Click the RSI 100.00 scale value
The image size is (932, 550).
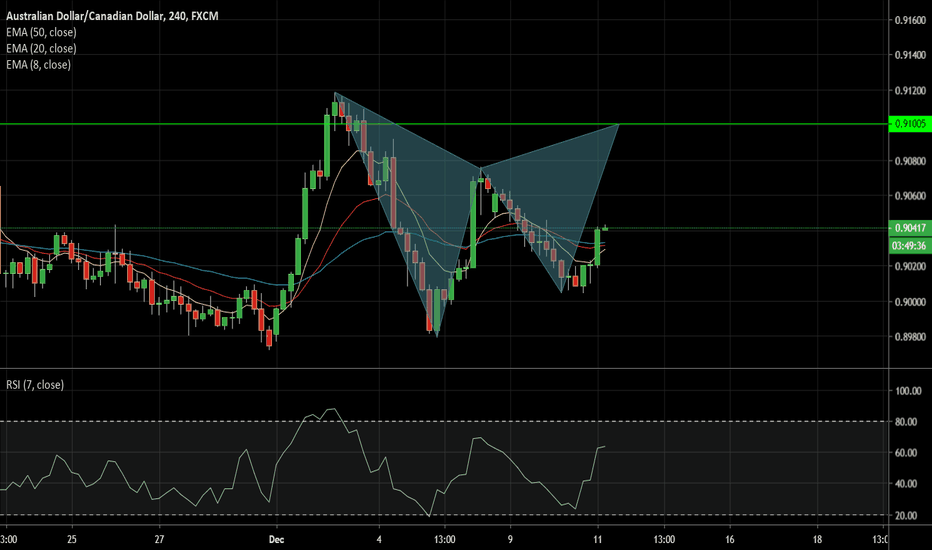pos(909,391)
